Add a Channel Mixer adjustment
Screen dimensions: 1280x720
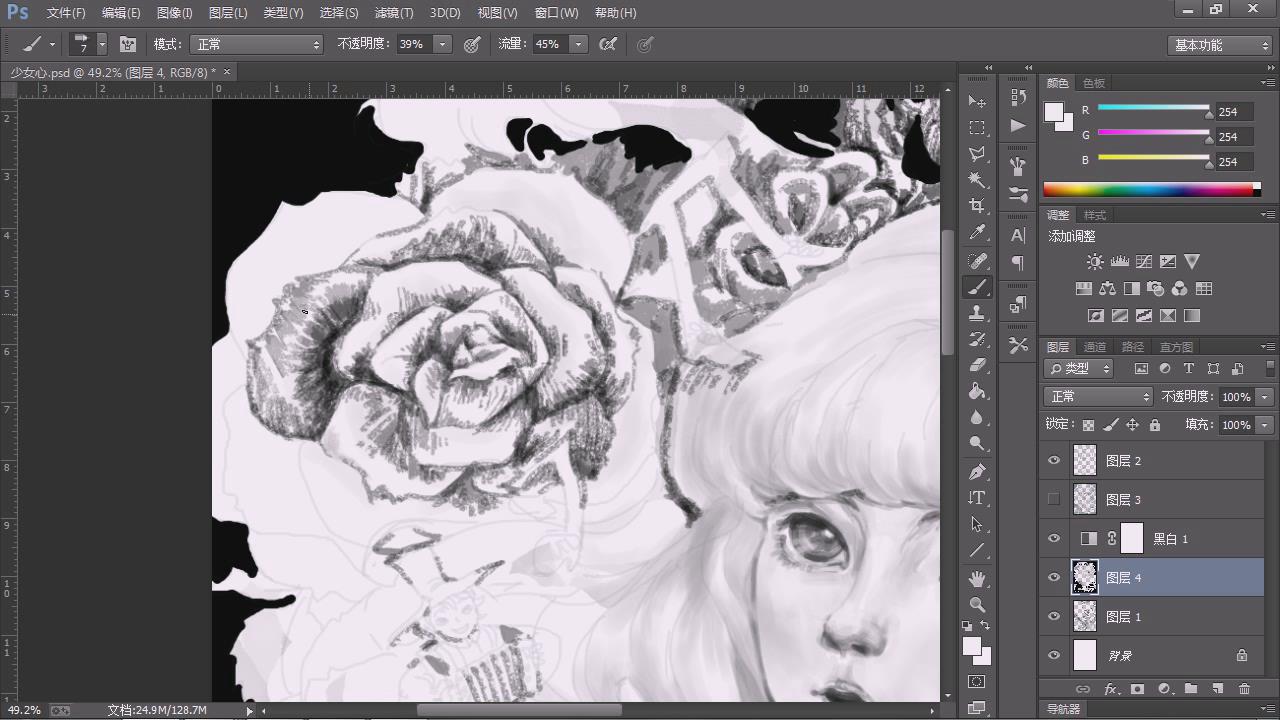tap(1179, 289)
